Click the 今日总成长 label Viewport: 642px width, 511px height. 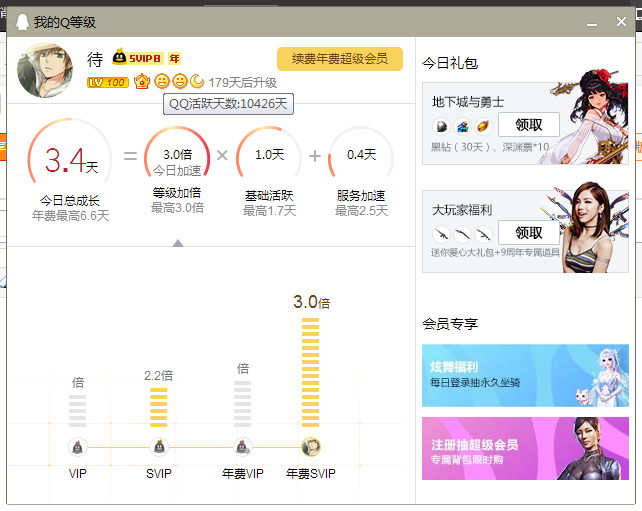coord(70,201)
